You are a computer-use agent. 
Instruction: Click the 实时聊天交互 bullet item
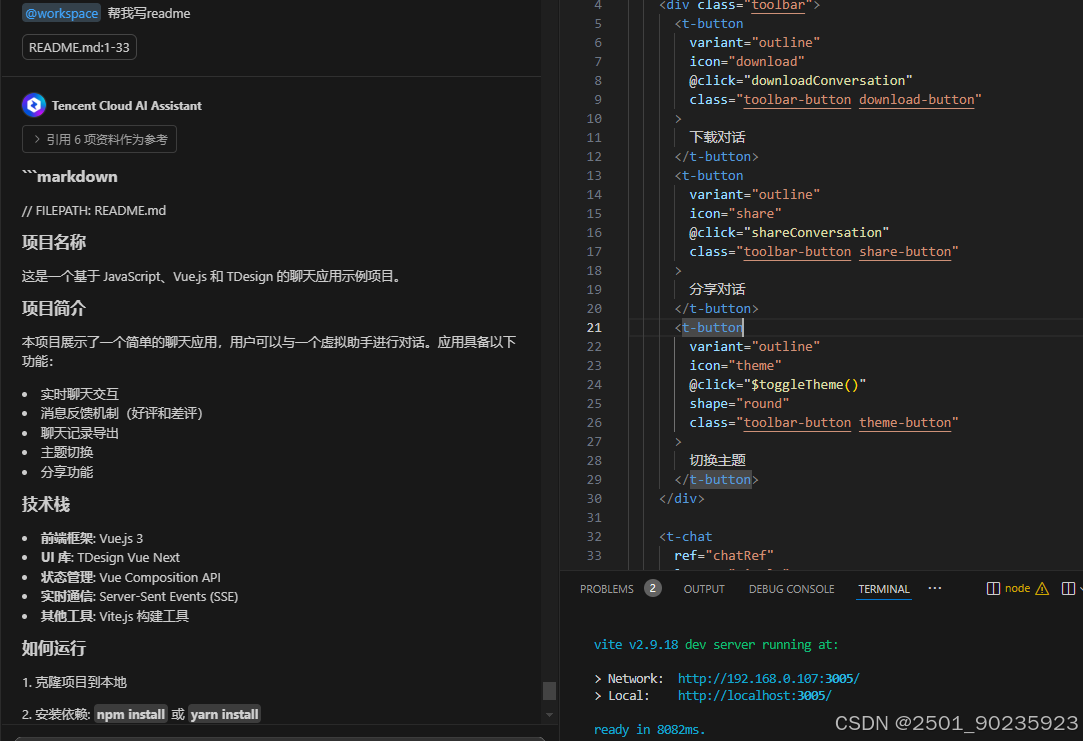click(79, 394)
